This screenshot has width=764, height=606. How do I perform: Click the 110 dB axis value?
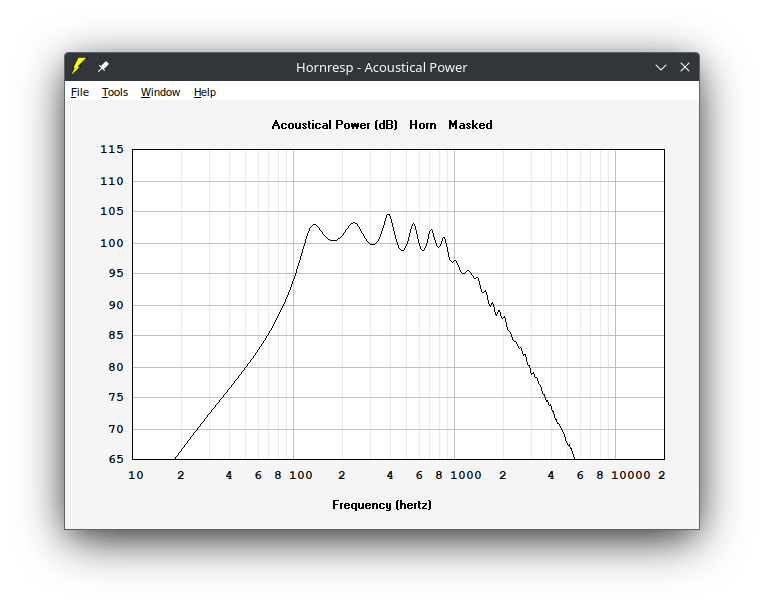[112, 181]
